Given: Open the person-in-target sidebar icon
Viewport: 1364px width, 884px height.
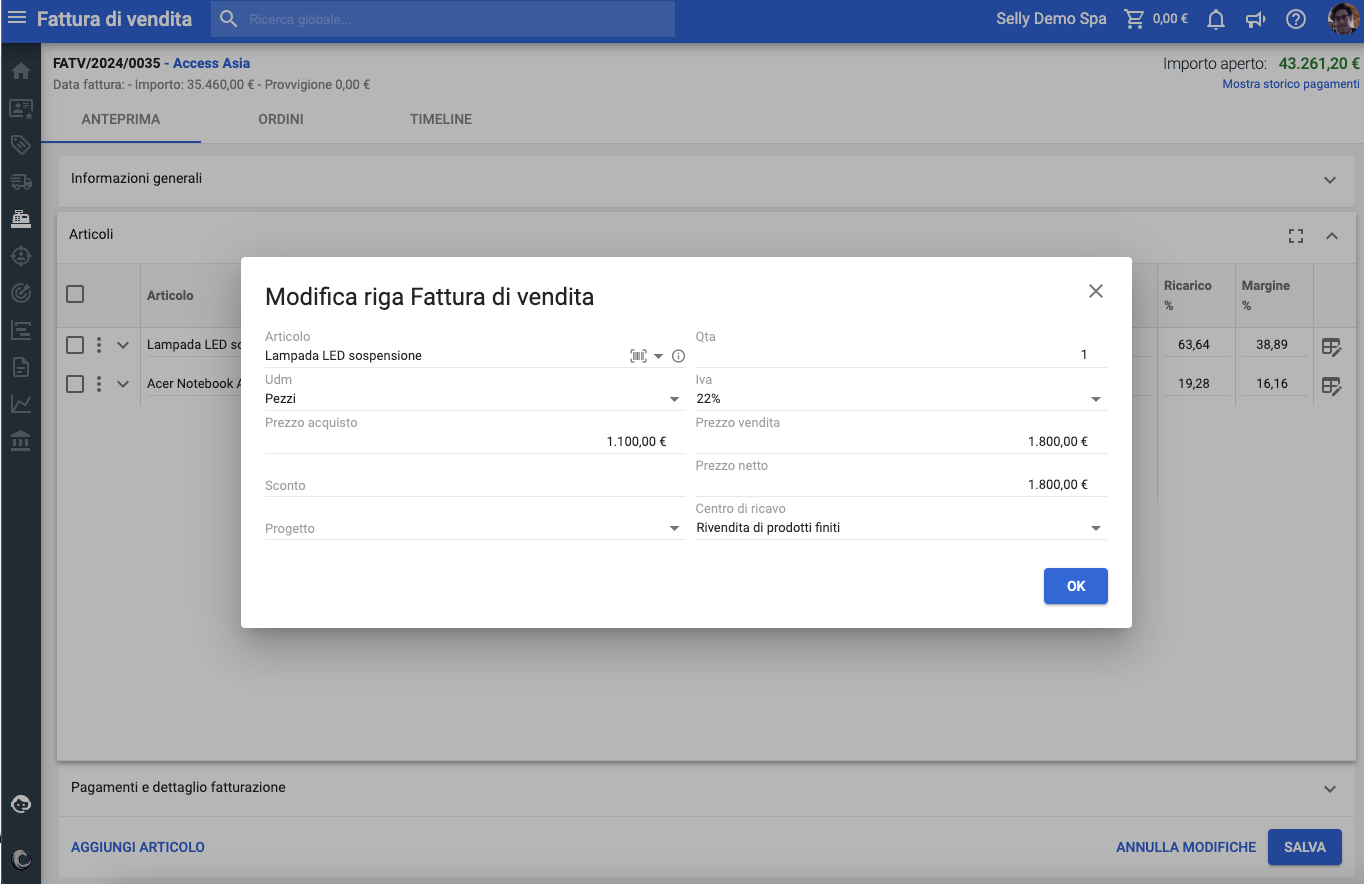Looking at the screenshot, I should [x=20, y=255].
